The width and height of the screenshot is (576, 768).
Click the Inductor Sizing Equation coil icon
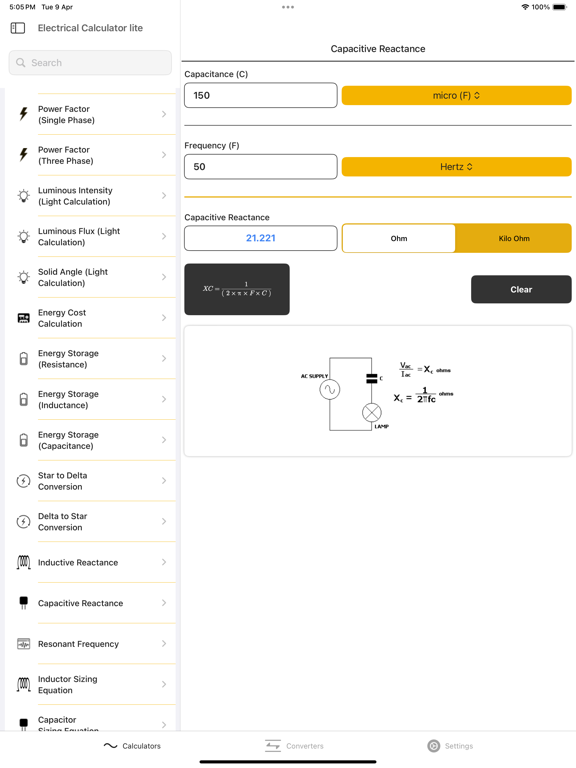24,684
